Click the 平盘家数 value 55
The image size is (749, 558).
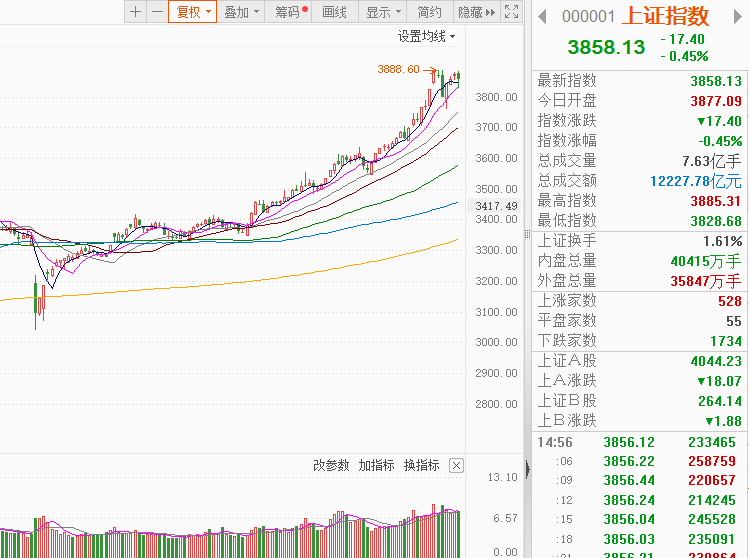(x=734, y=321)
